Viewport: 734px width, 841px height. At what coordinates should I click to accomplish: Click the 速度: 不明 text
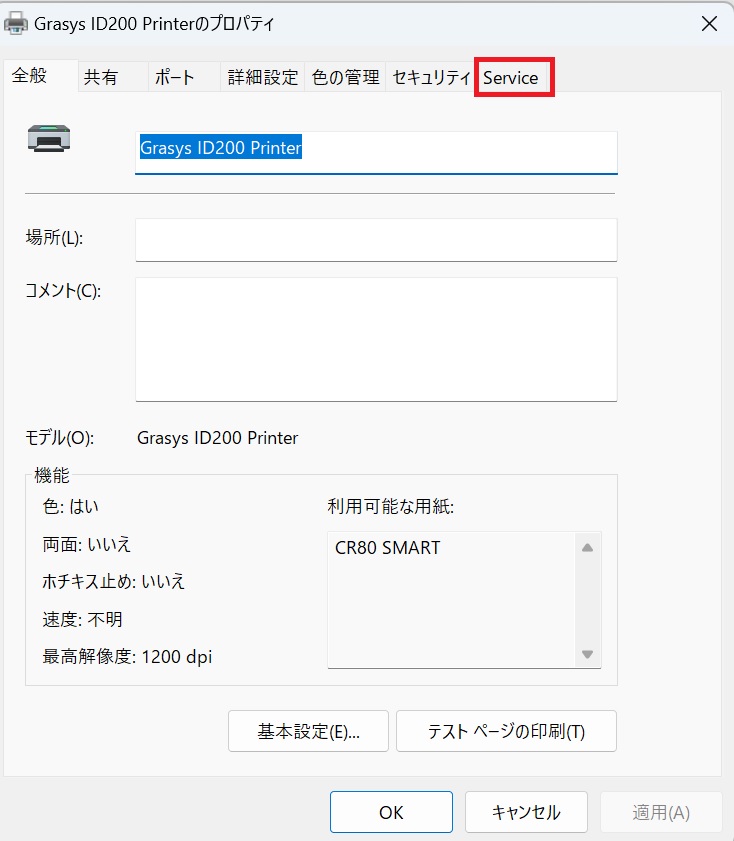82,619
